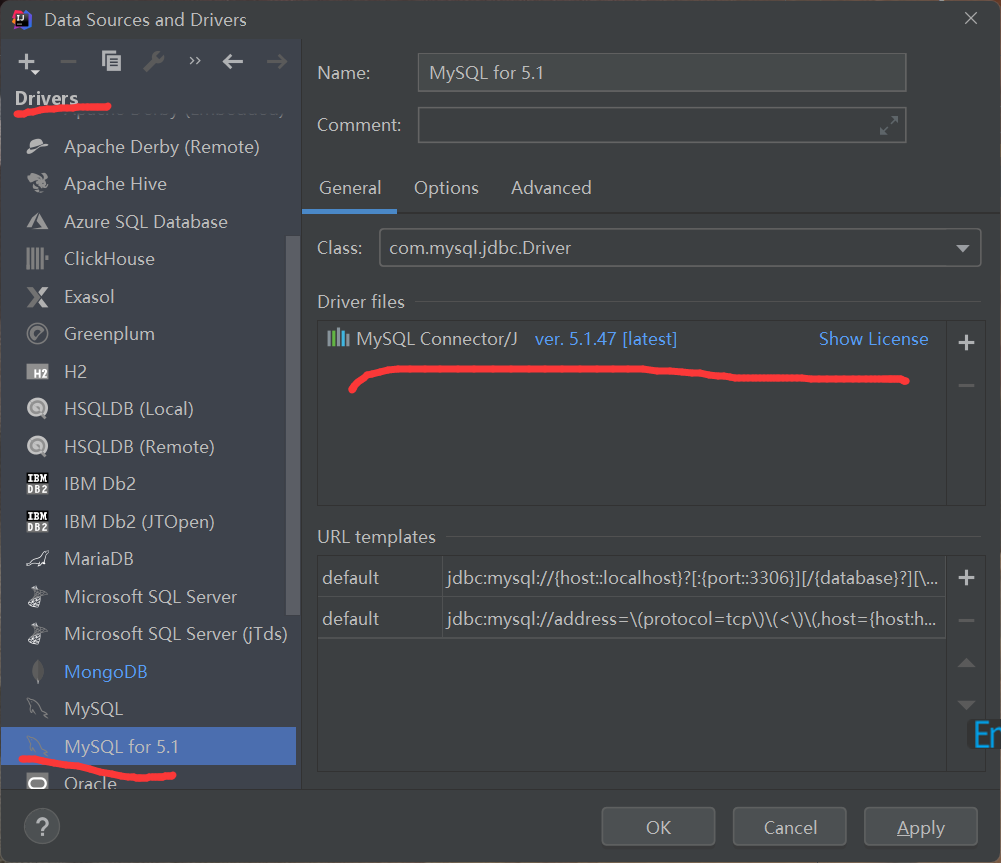Image resolution: width=1001 pixels, height=863 pixels.
Task: Expand the more toolbar actions chevron
Action: click(x=195, y=61)
